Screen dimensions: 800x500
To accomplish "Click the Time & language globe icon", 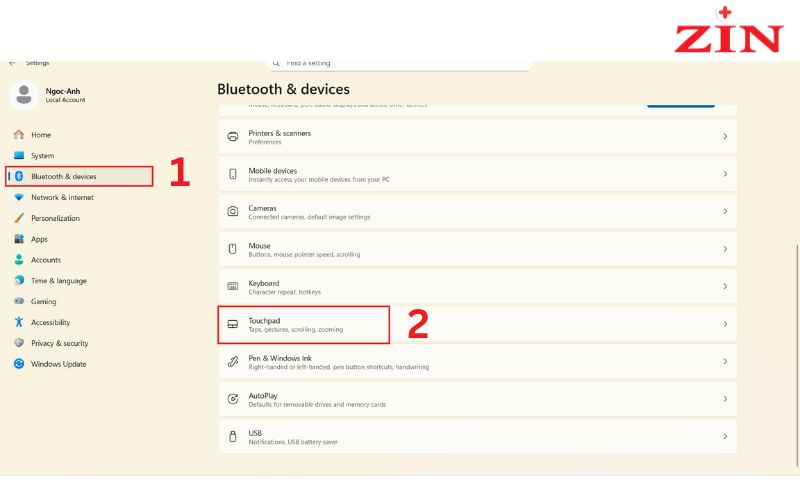I will 19,280.
